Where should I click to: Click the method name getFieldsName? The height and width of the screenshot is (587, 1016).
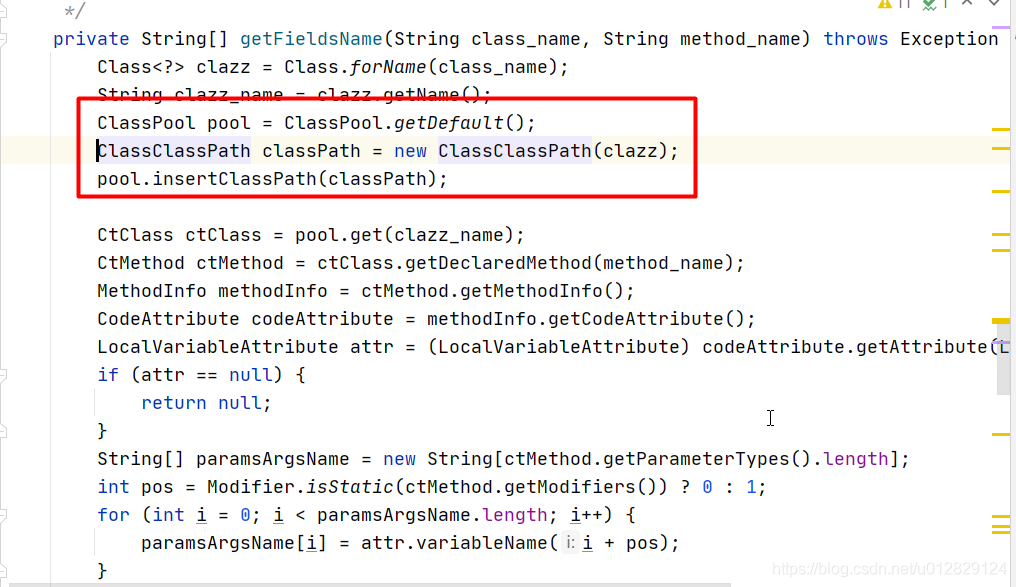click(x=311, y=40)
